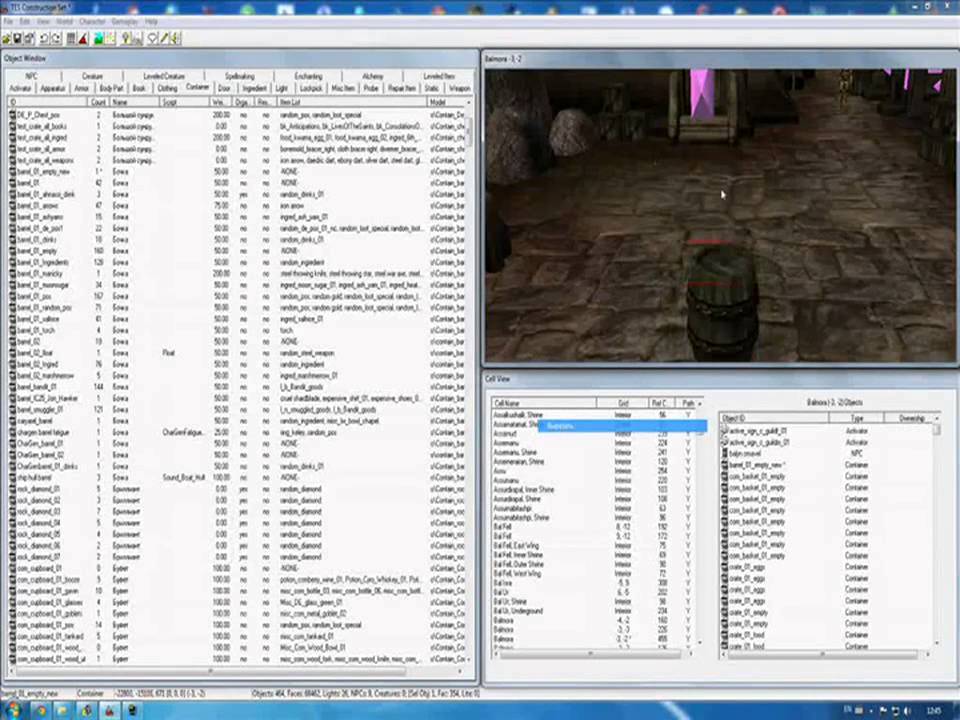Switch to the Enchanting tab
Screen dimensions: 960x720
click(308, 76)
